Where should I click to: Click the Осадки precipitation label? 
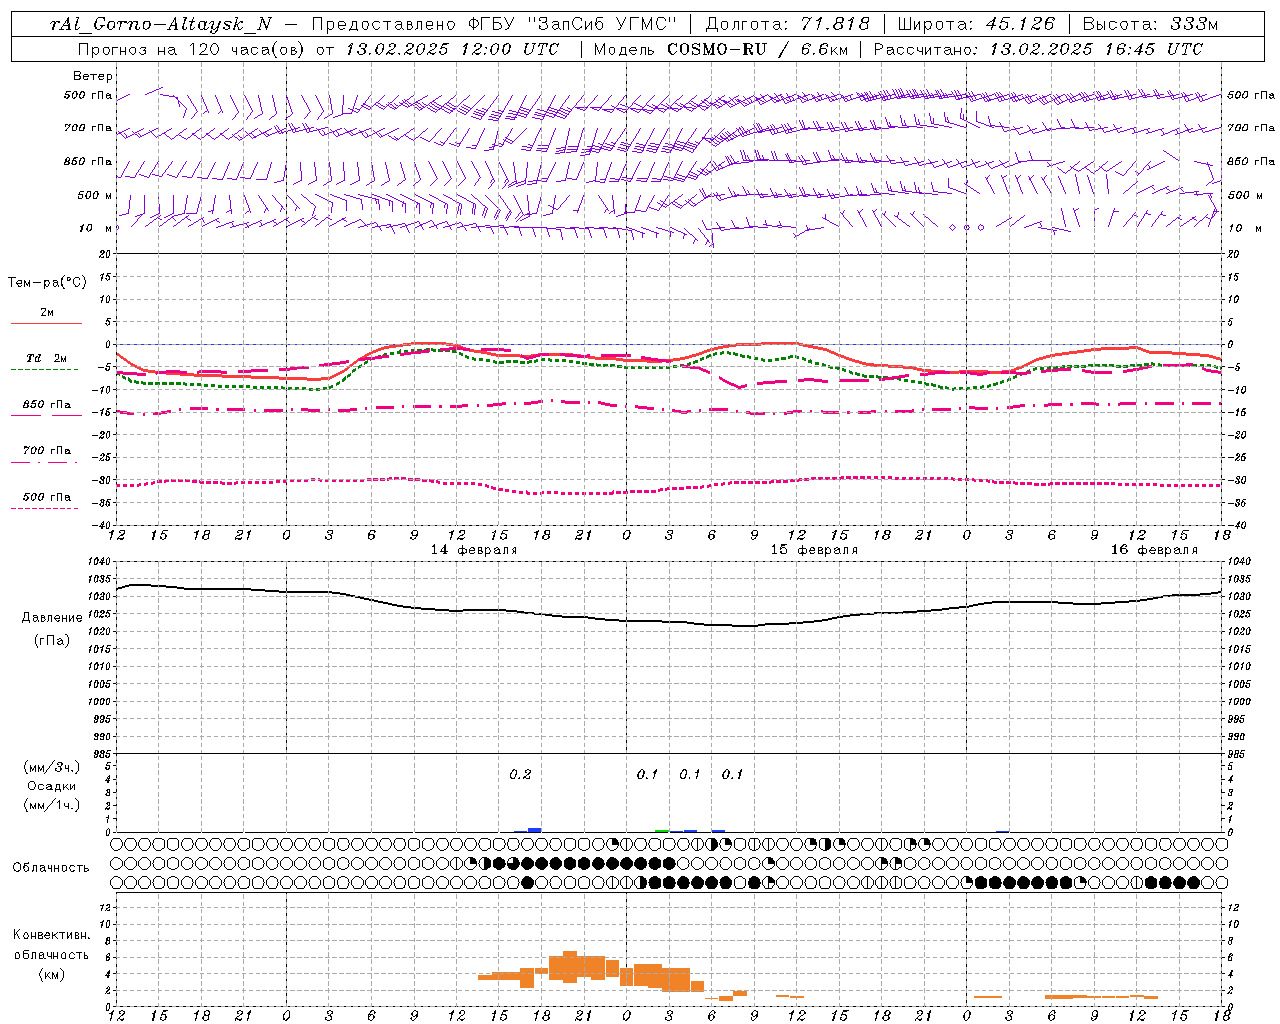[52, 786]
